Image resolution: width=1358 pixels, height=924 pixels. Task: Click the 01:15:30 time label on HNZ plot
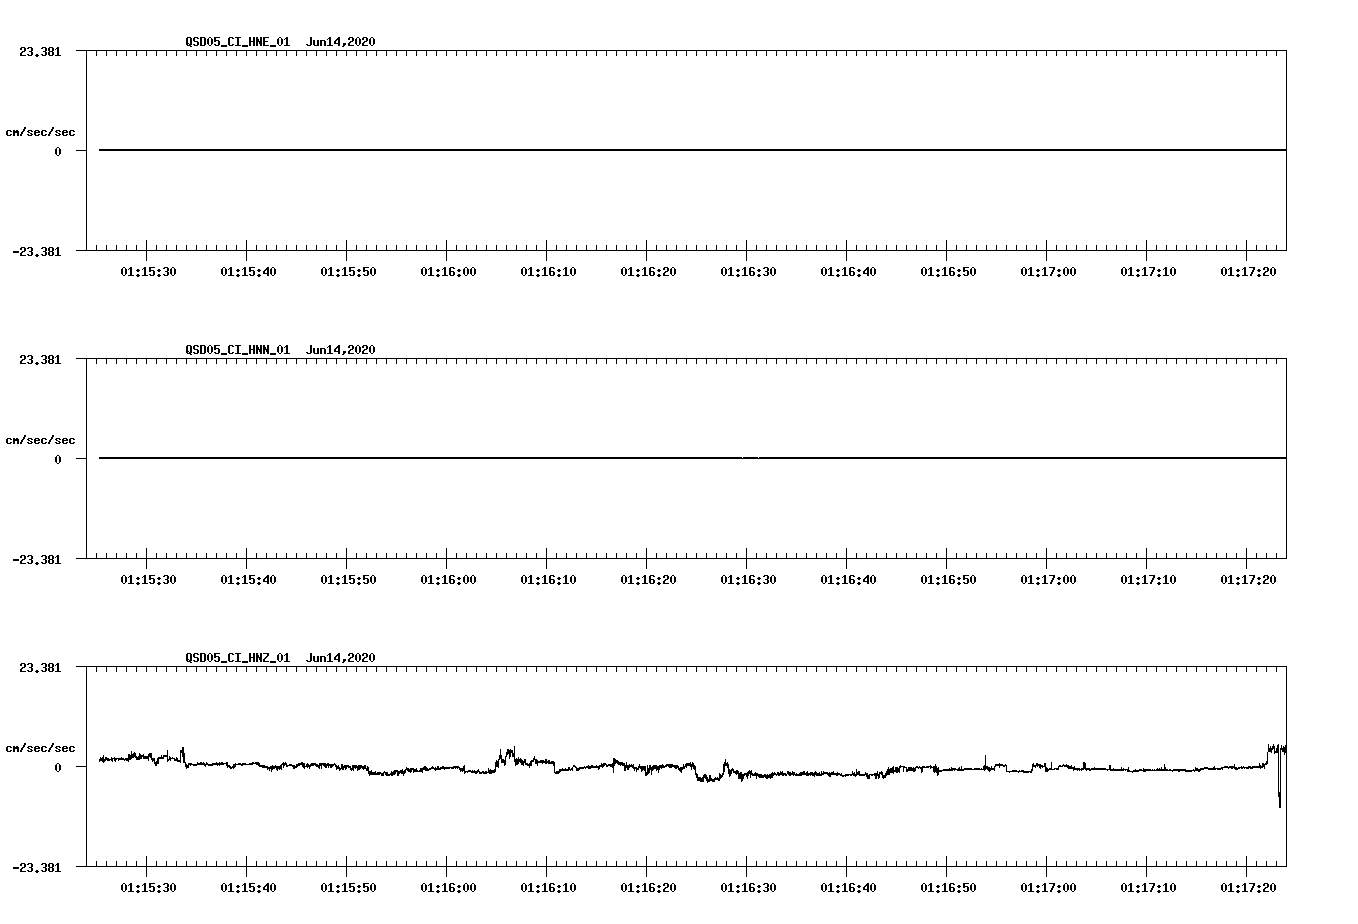point(148,888)
